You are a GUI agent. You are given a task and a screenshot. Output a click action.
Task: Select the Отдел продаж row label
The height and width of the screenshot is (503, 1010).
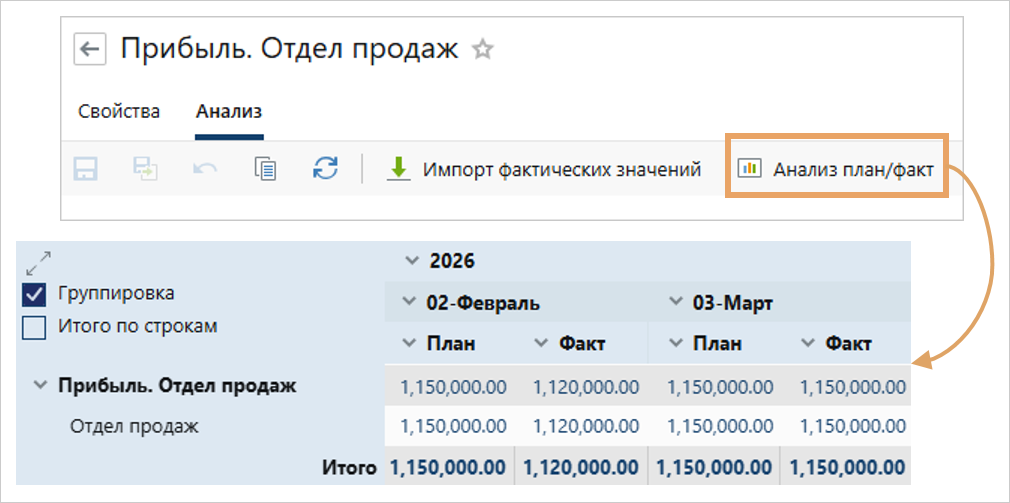coord(134,426)
